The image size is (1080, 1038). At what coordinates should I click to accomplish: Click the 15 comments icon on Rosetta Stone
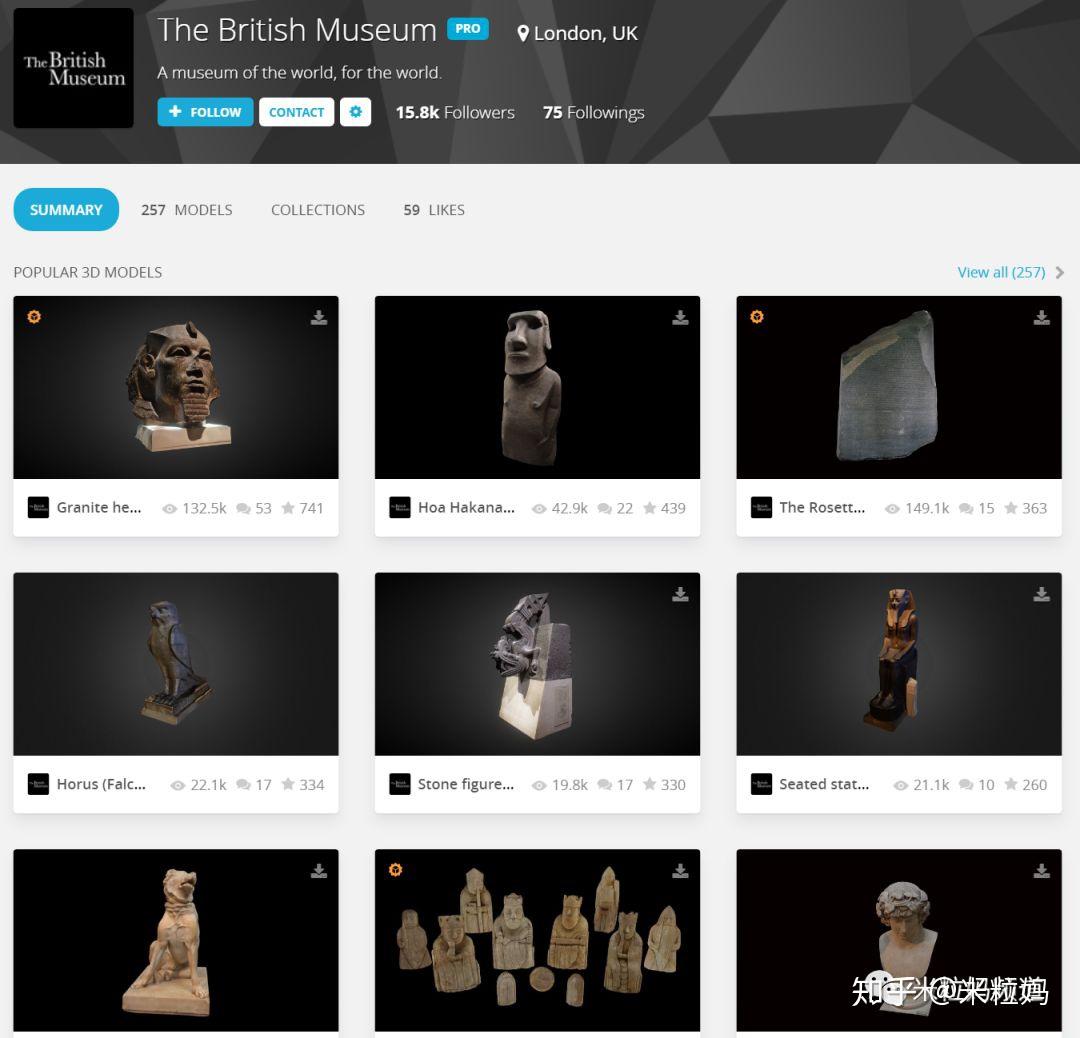click(x=966, y=508)
